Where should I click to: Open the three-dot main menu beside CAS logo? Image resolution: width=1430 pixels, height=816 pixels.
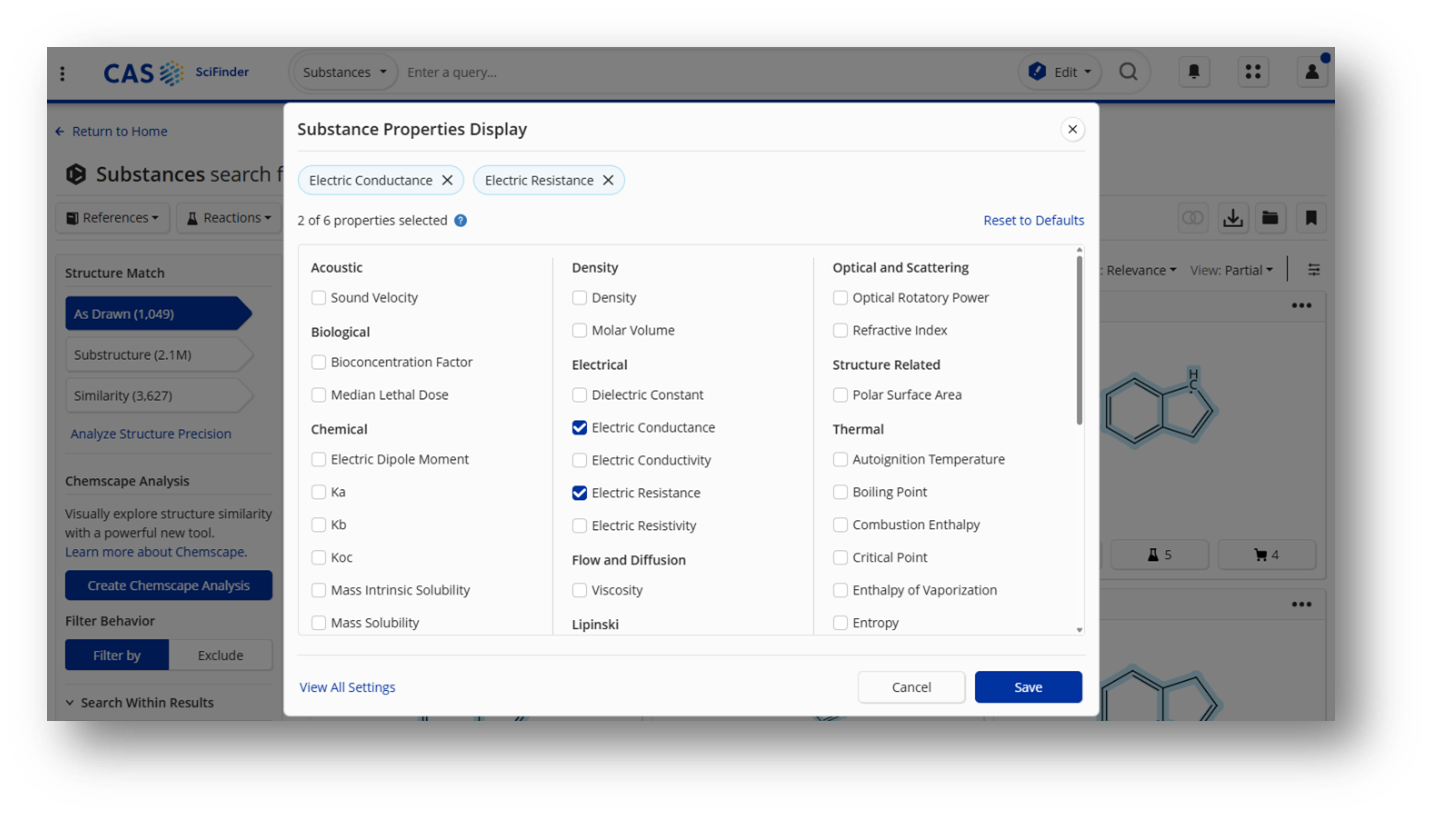[x=63, y=73]
